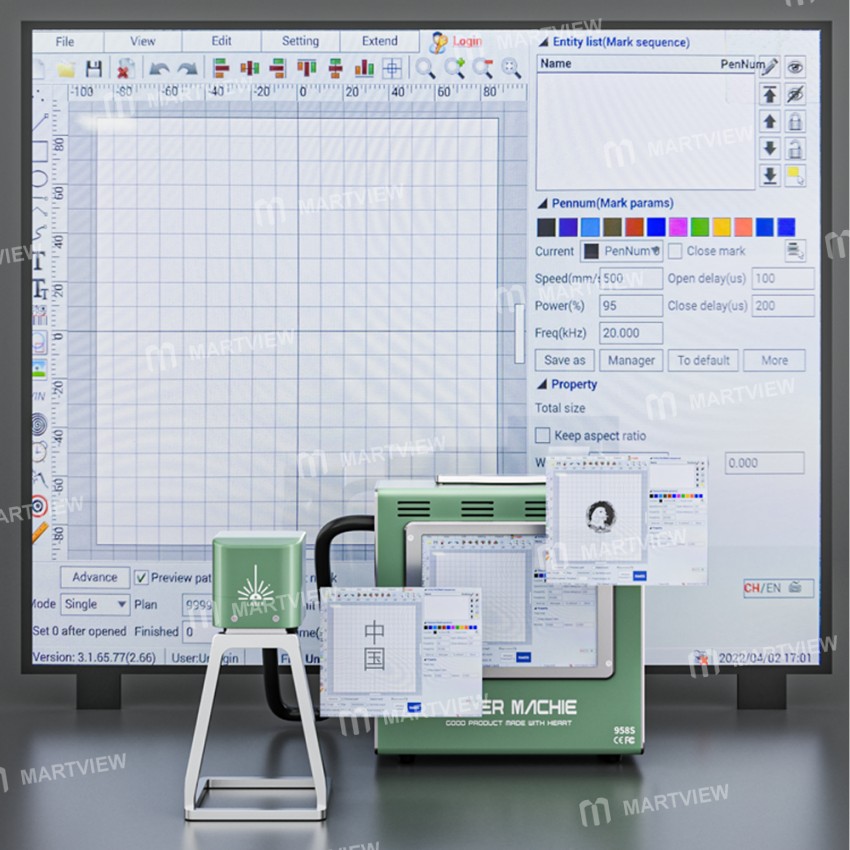Lock entity with the closed padlock
The image size is (850, 850).
[x=795, y=121]
